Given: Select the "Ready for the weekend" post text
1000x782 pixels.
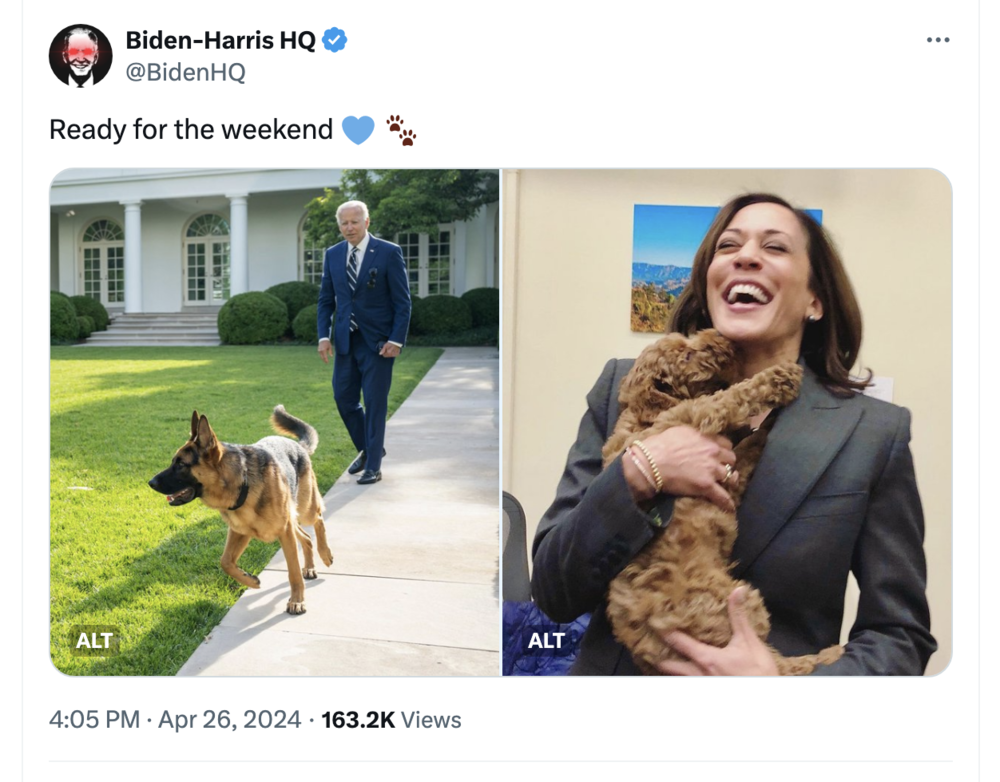Looking at the screenshot, I should pos(190,130).
